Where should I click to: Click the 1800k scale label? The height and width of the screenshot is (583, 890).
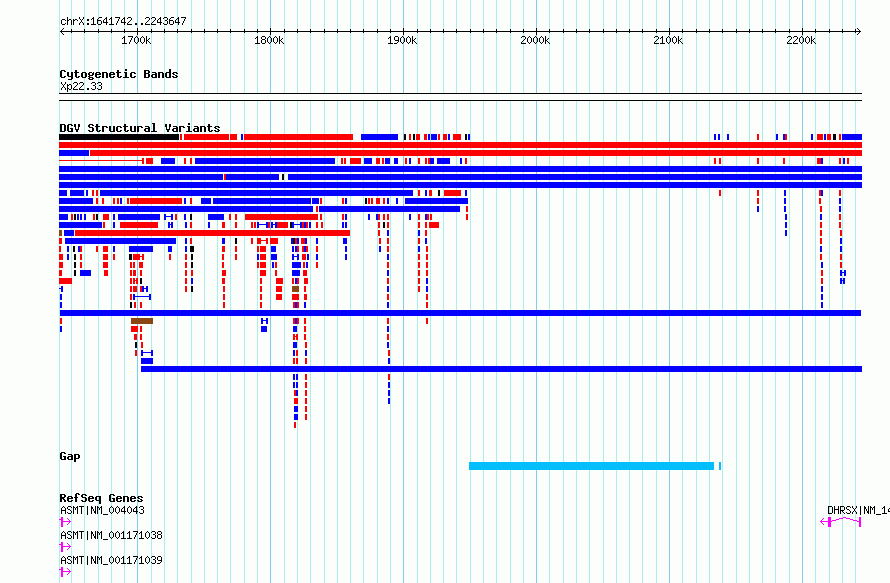[269, 40]
